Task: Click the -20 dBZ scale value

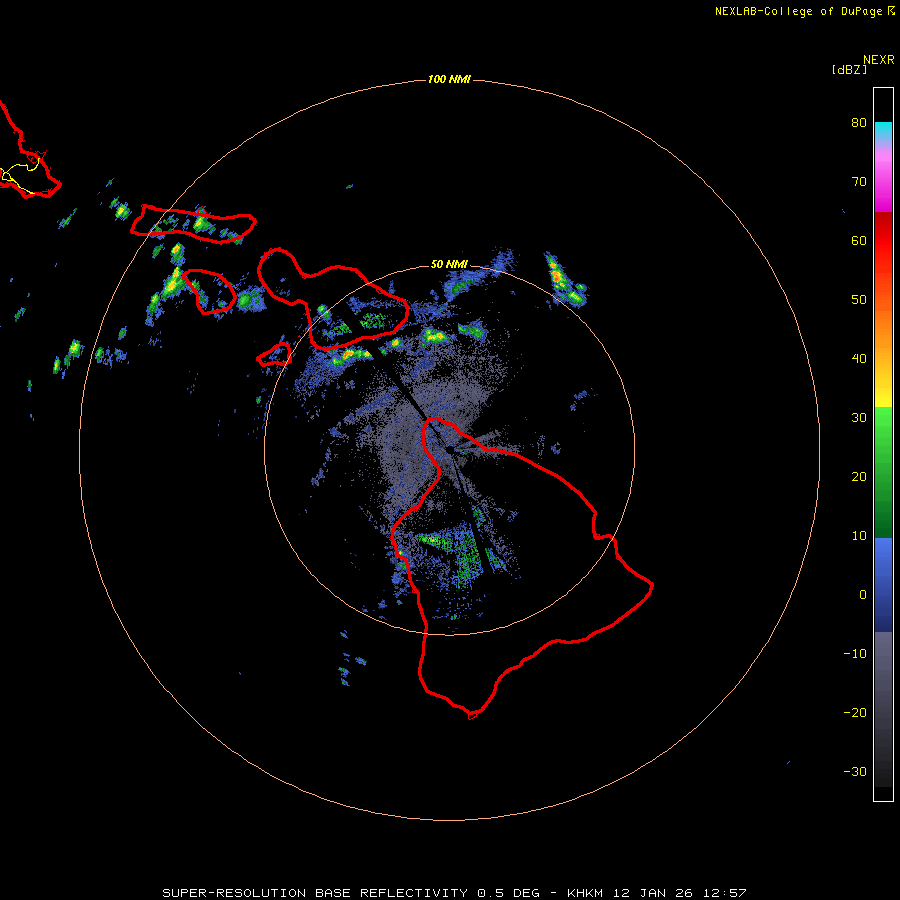Action: click(x=855, y=713)
